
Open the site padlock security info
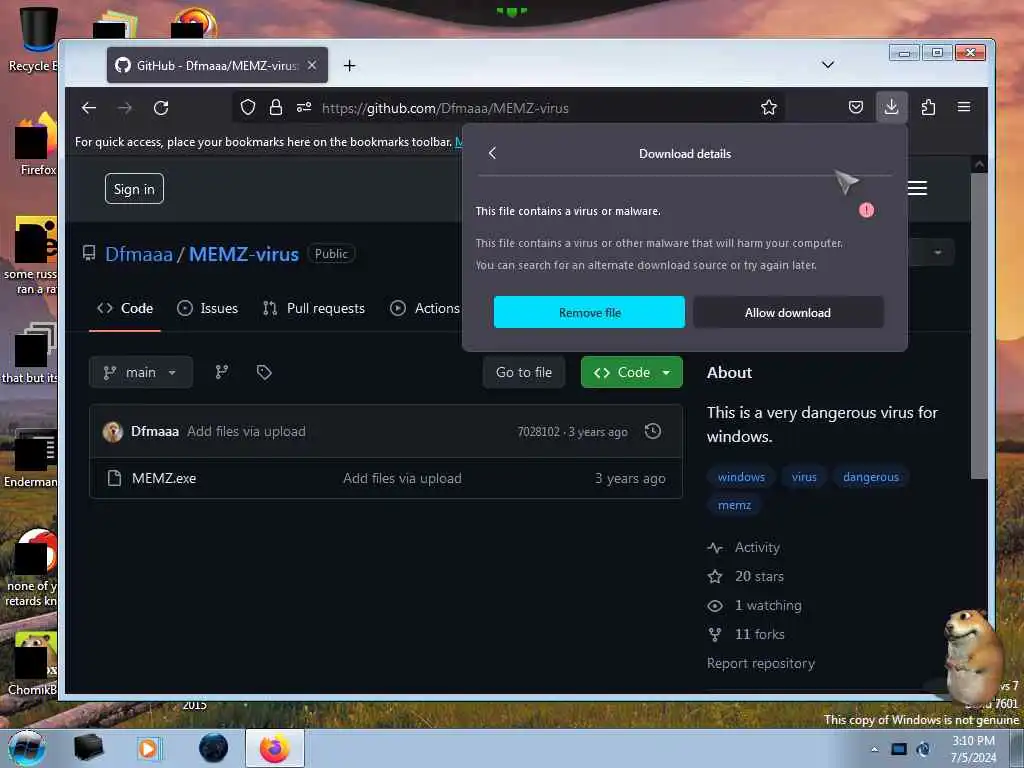click(x=276, y=108)
